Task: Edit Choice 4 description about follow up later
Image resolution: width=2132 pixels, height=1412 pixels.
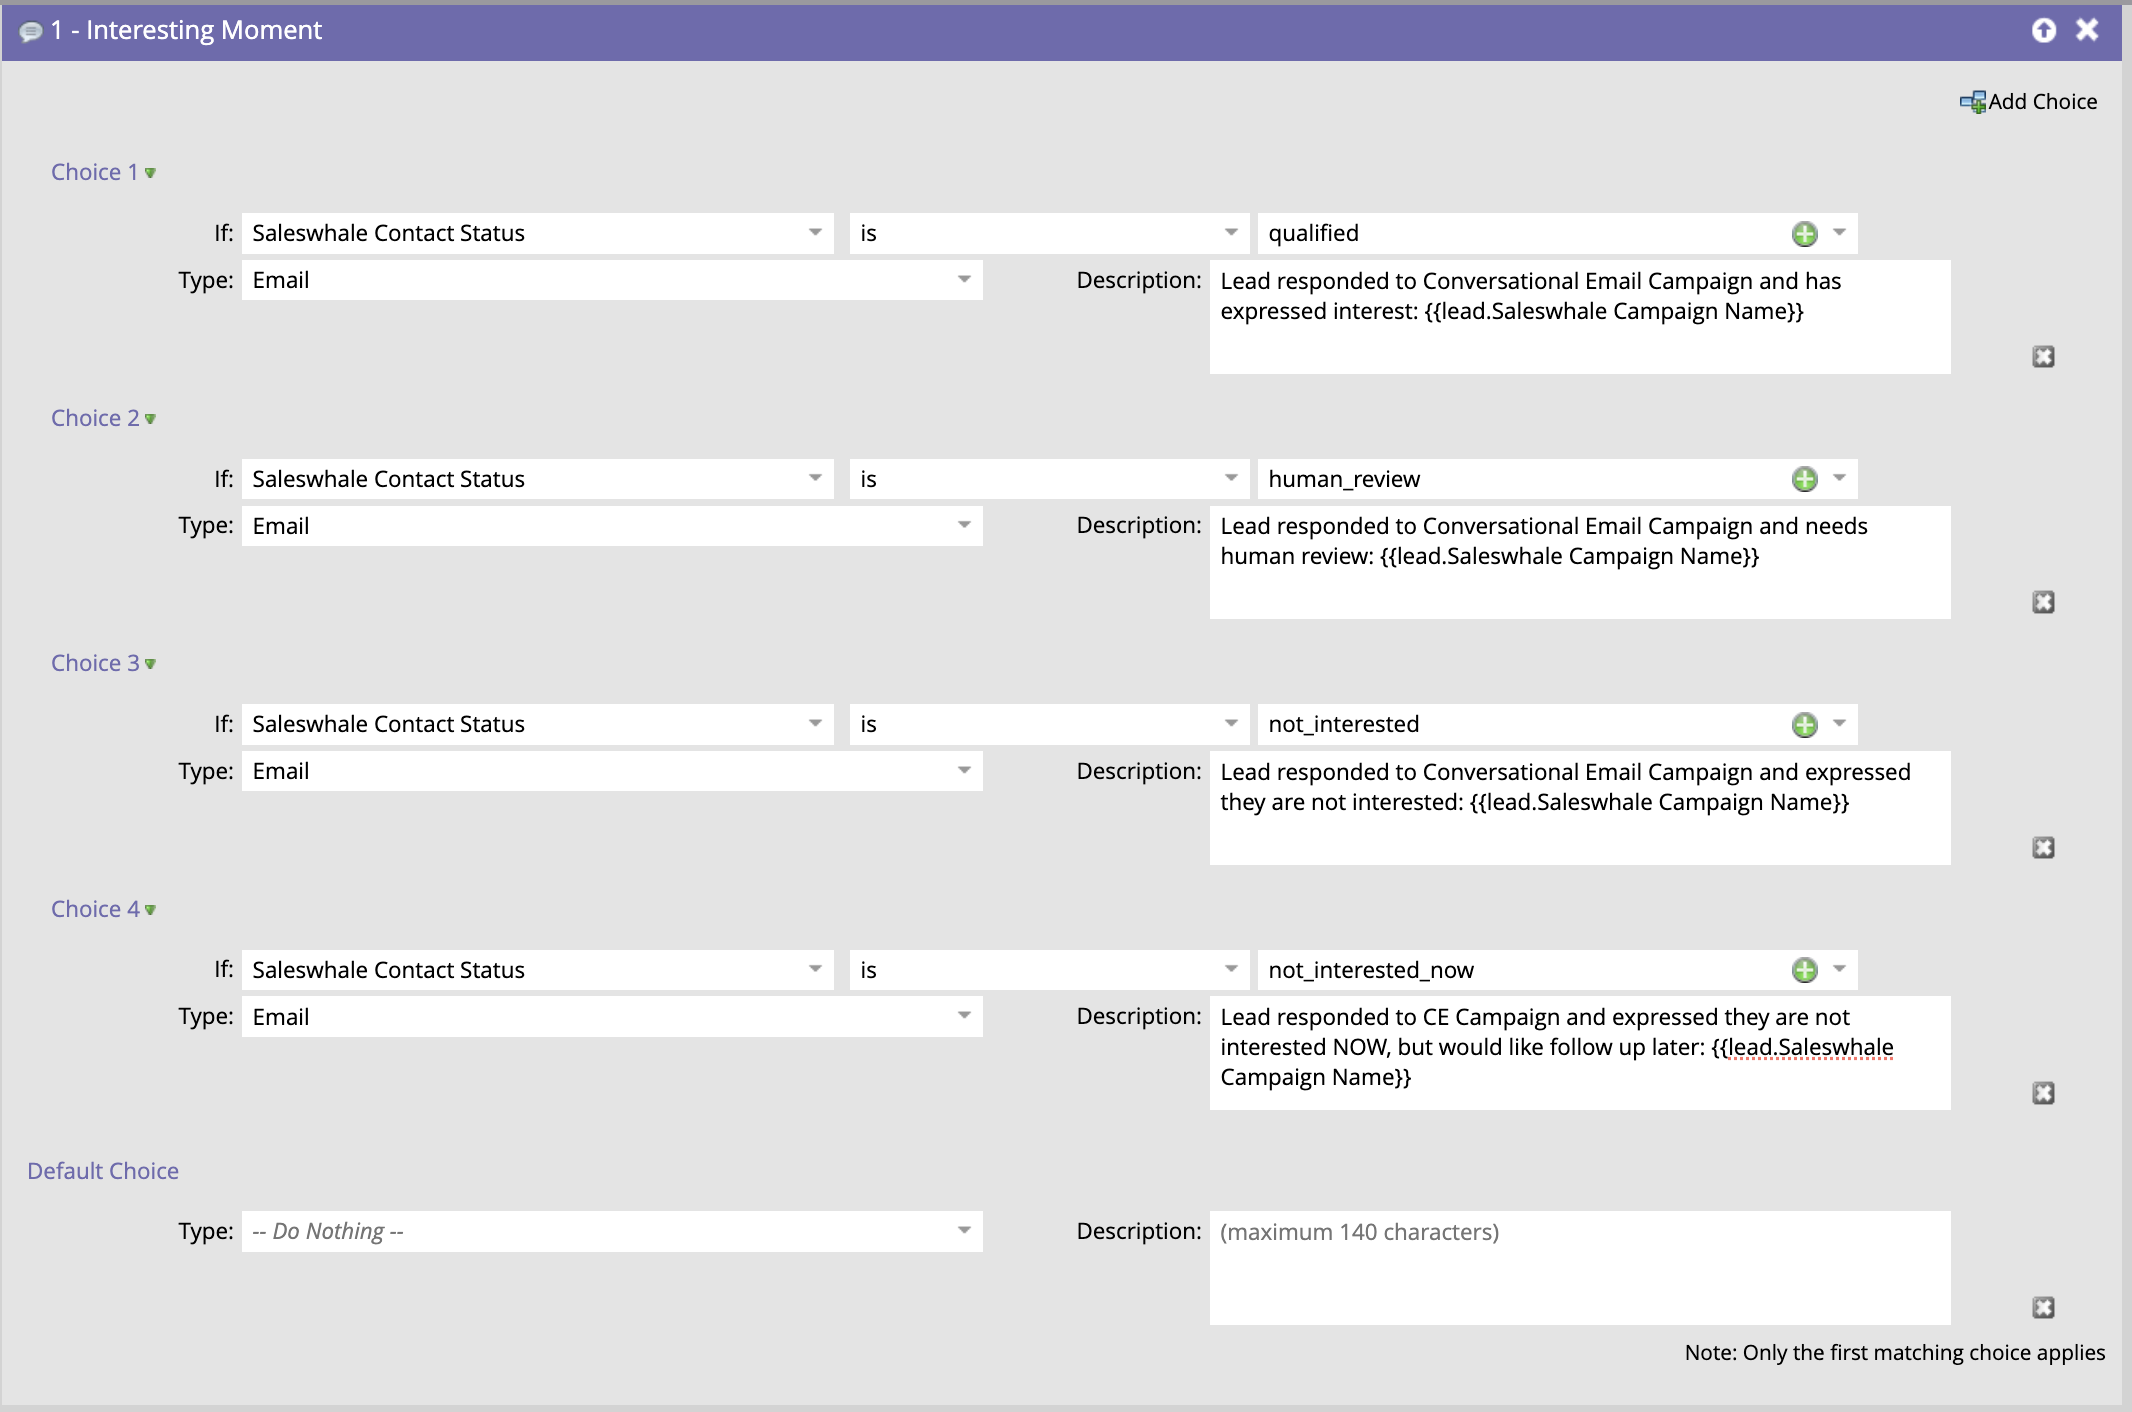Action: point(1580,1053)
